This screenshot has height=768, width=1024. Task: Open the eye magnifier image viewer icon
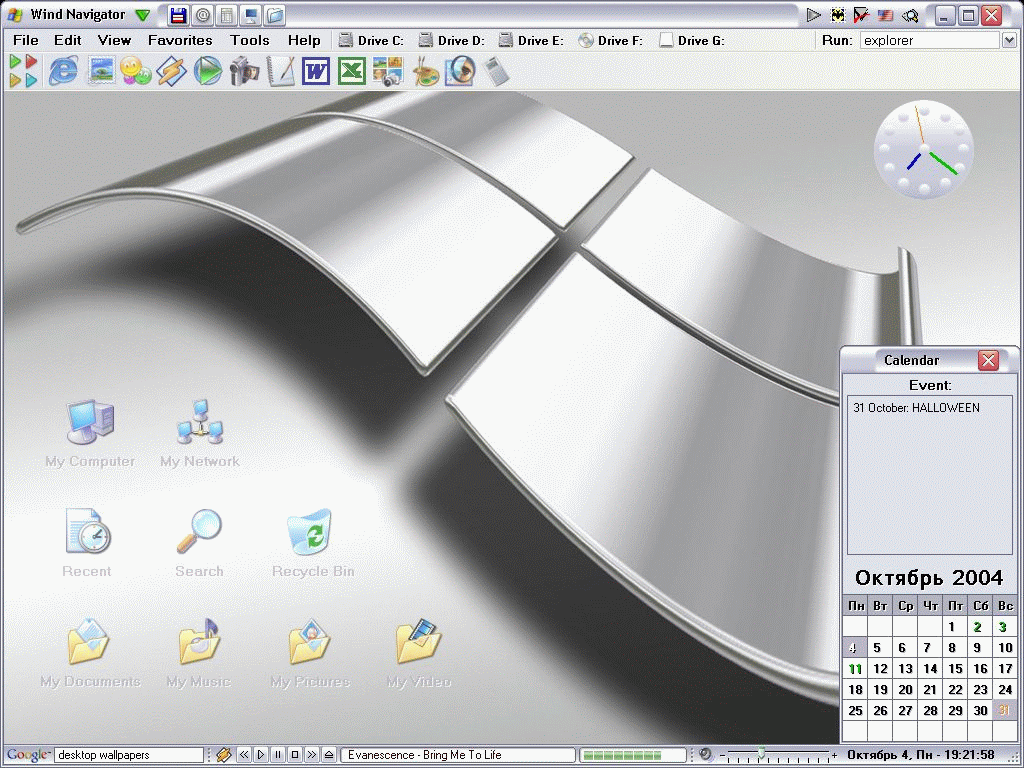[x=460, y=71]
